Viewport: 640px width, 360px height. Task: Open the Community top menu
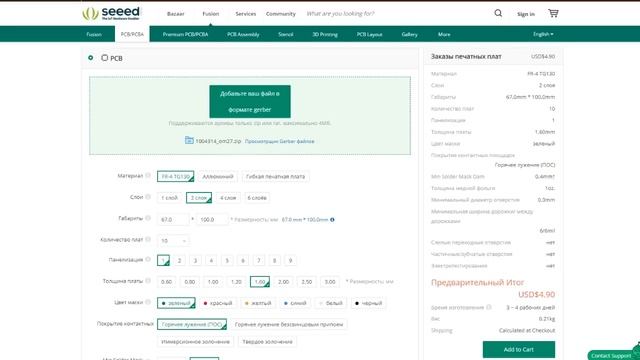tap(281, 14)
